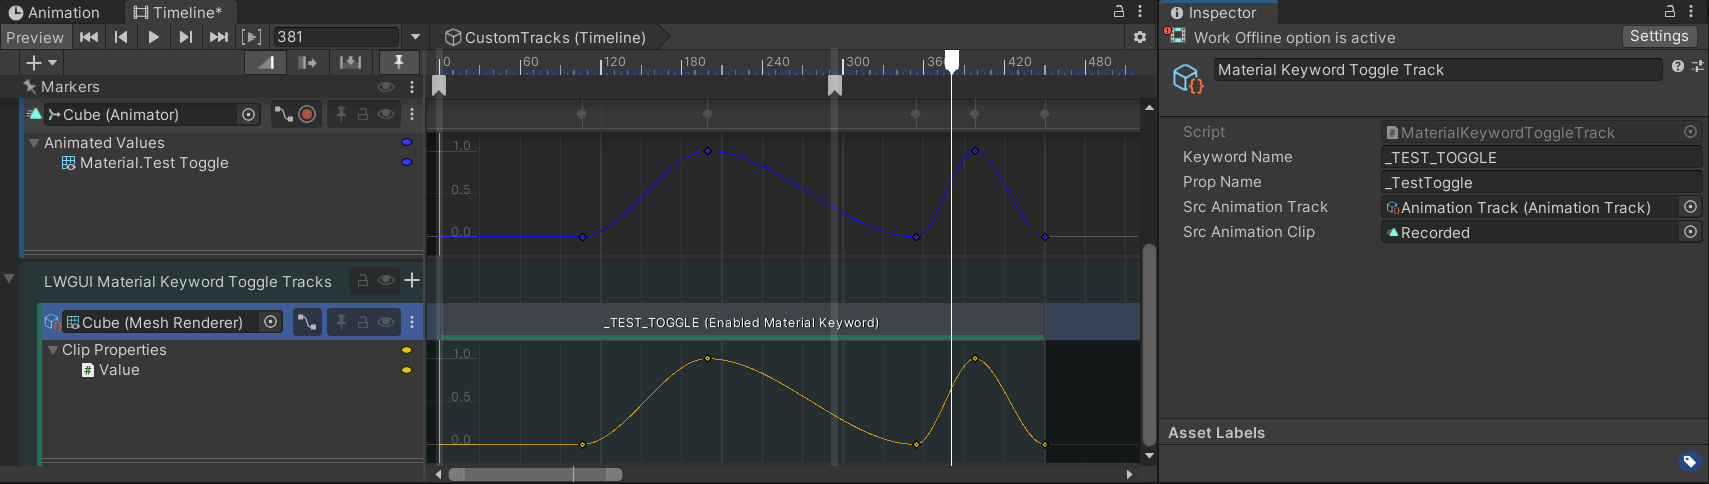The height and width of the screenshot is (484, 1709).
Task: Show curves for Cube (Animator) track
Action: click(284, 114)
